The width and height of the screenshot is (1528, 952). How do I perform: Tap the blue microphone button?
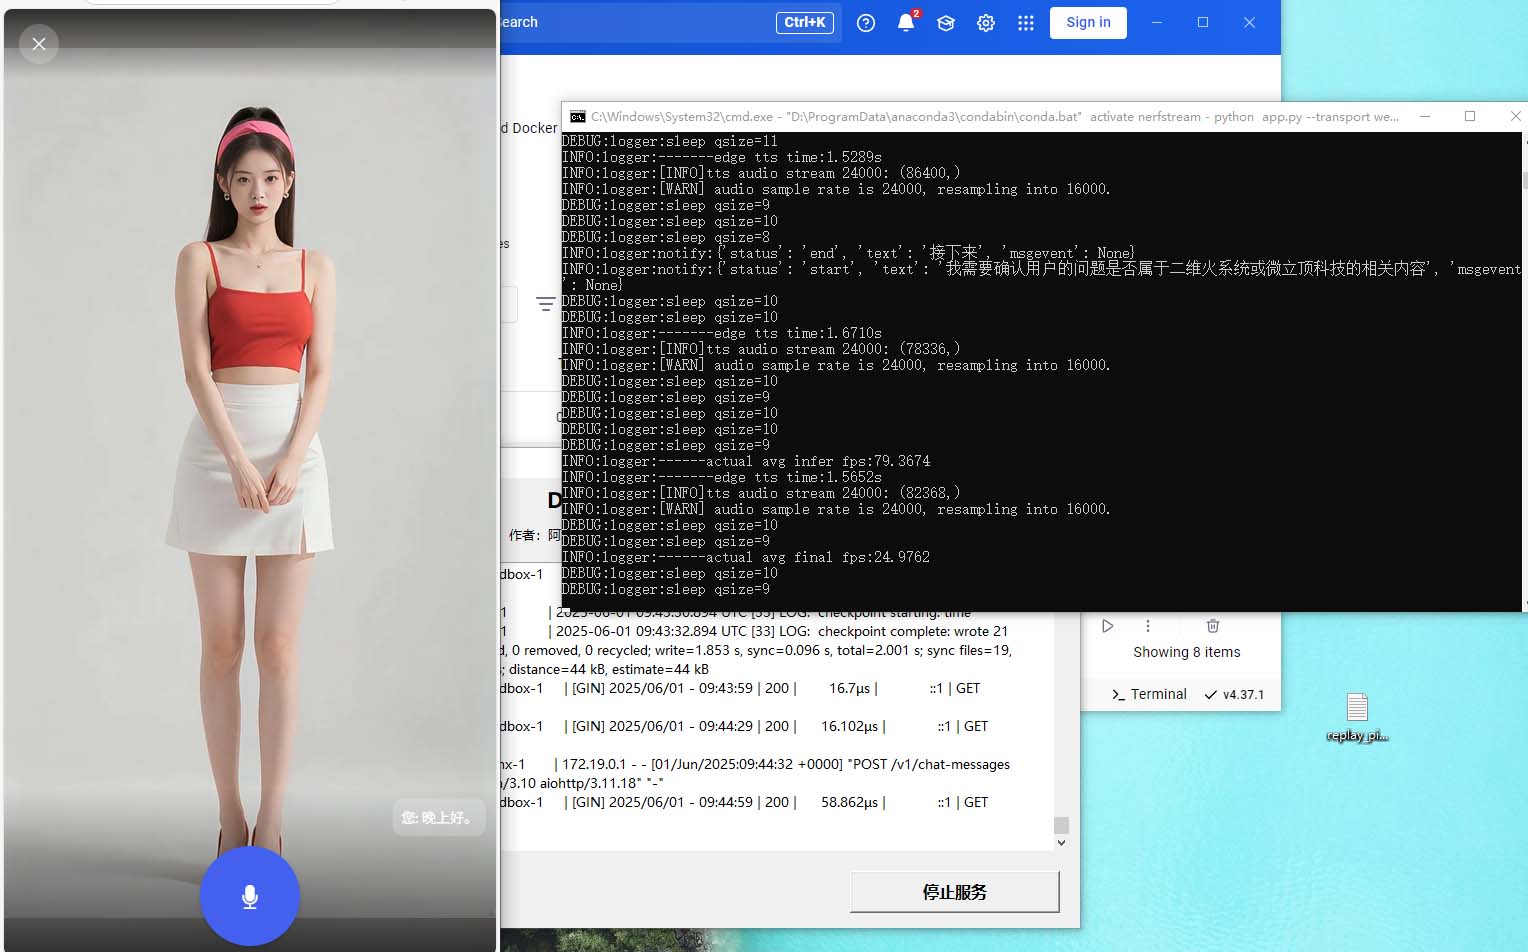(x=250, y=896)
